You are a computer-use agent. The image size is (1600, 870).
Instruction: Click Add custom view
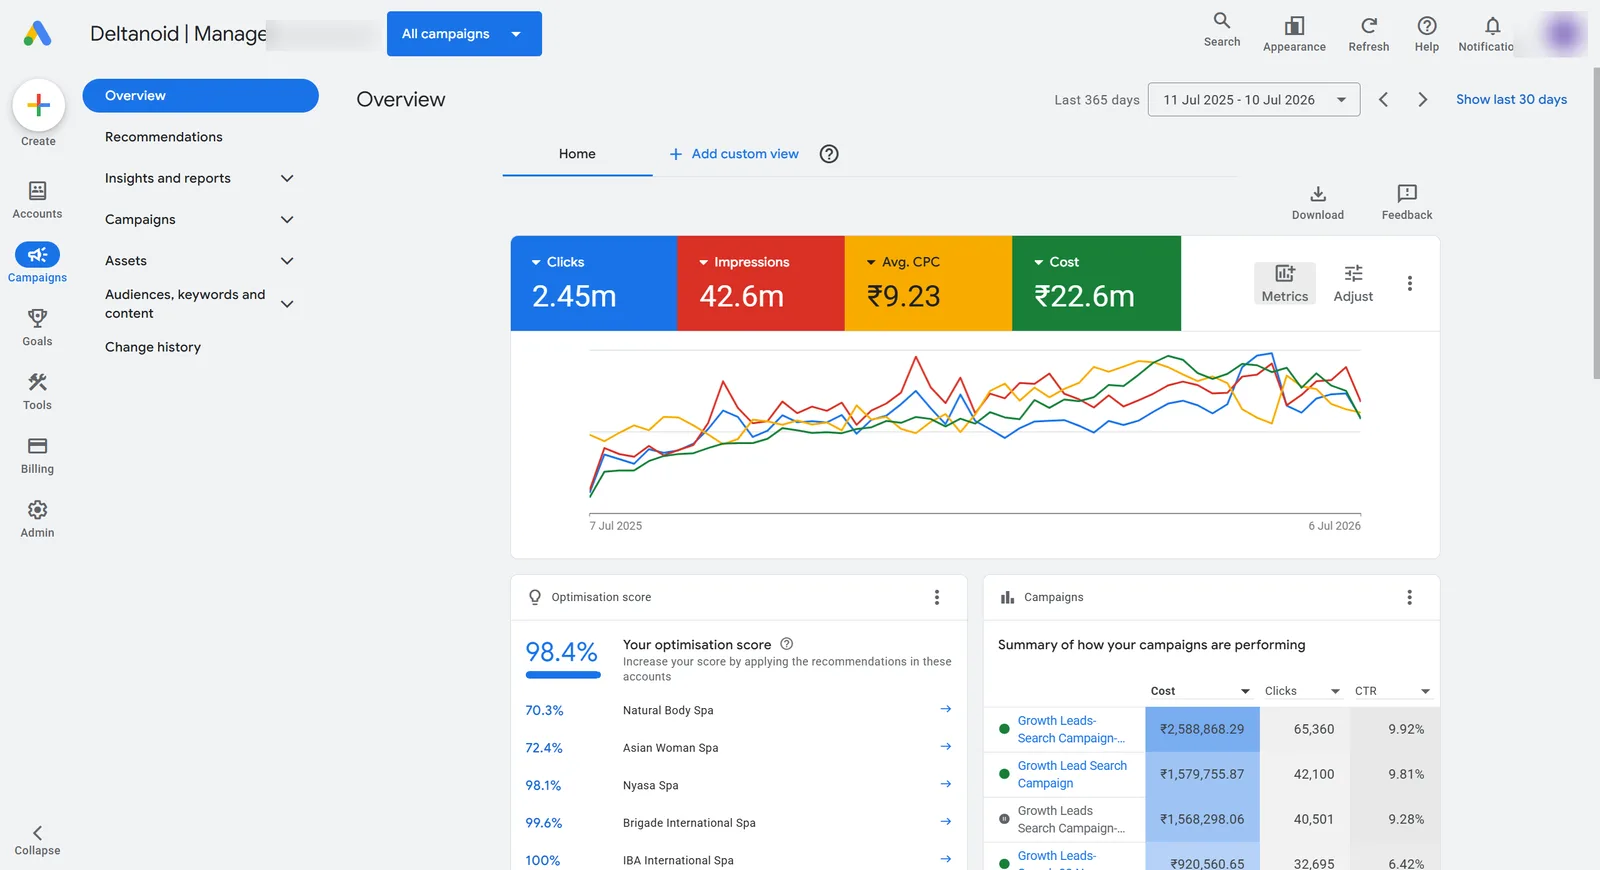[x=734, y=154]
